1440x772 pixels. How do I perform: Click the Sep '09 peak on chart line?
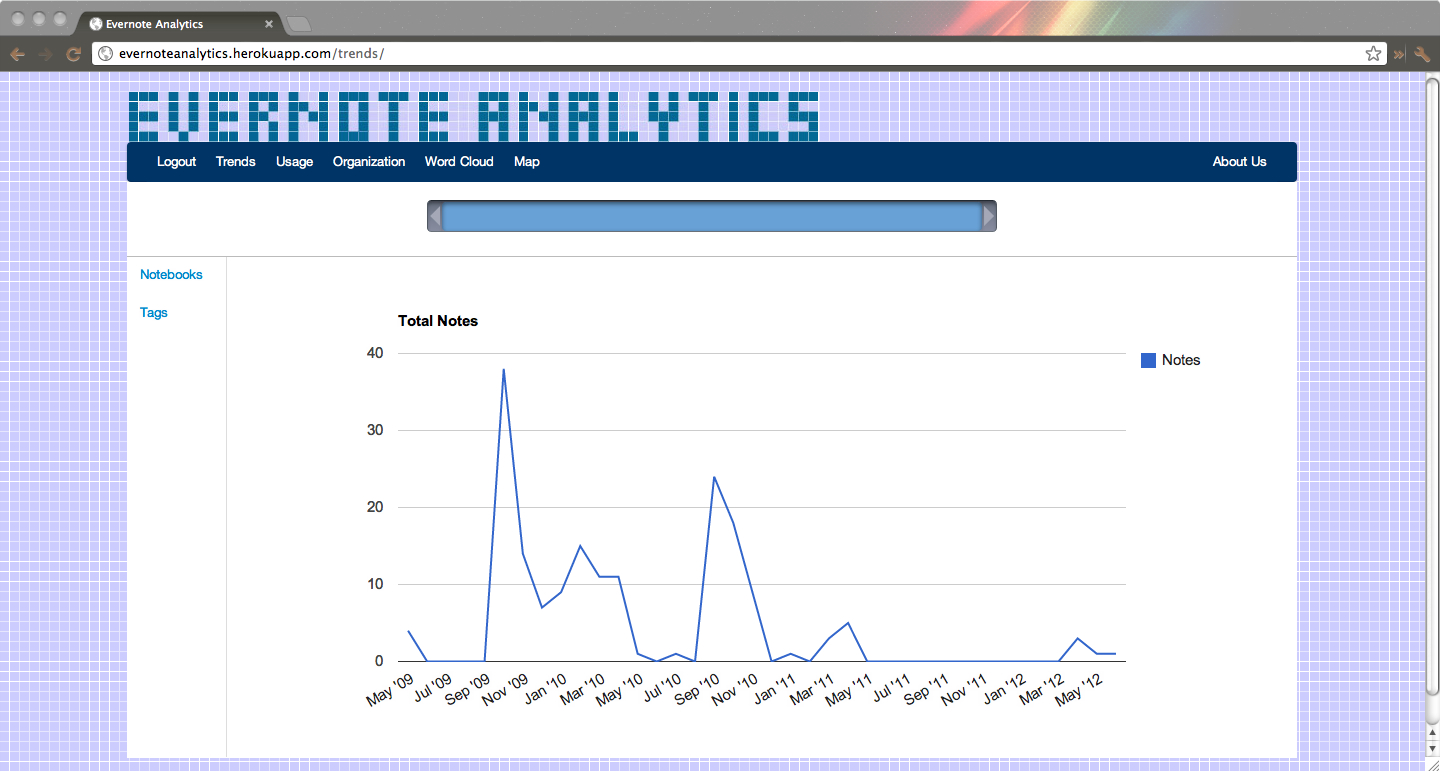(x=503, y=370)
